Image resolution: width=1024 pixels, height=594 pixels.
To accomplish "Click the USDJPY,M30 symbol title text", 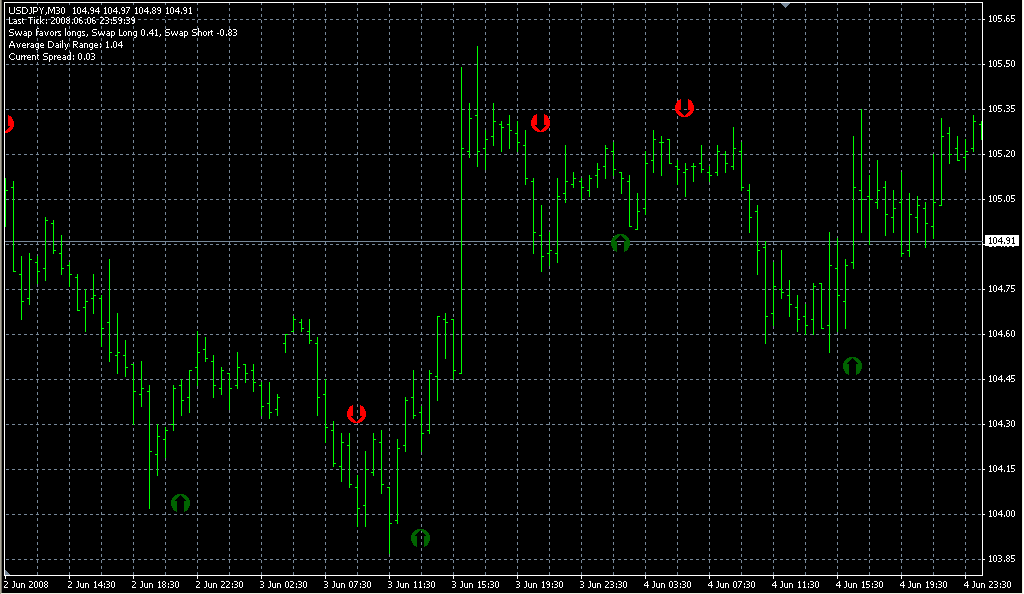I will [x=37, y=10].
